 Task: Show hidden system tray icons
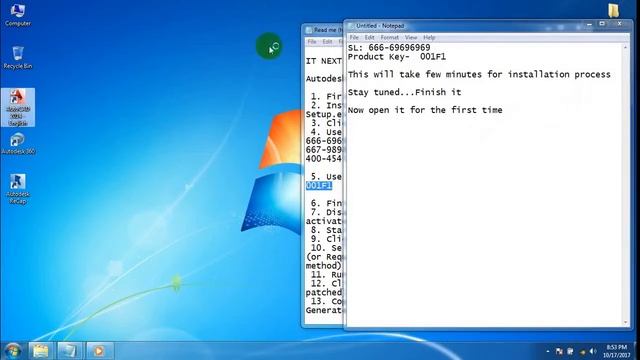(x=547, y=351)
